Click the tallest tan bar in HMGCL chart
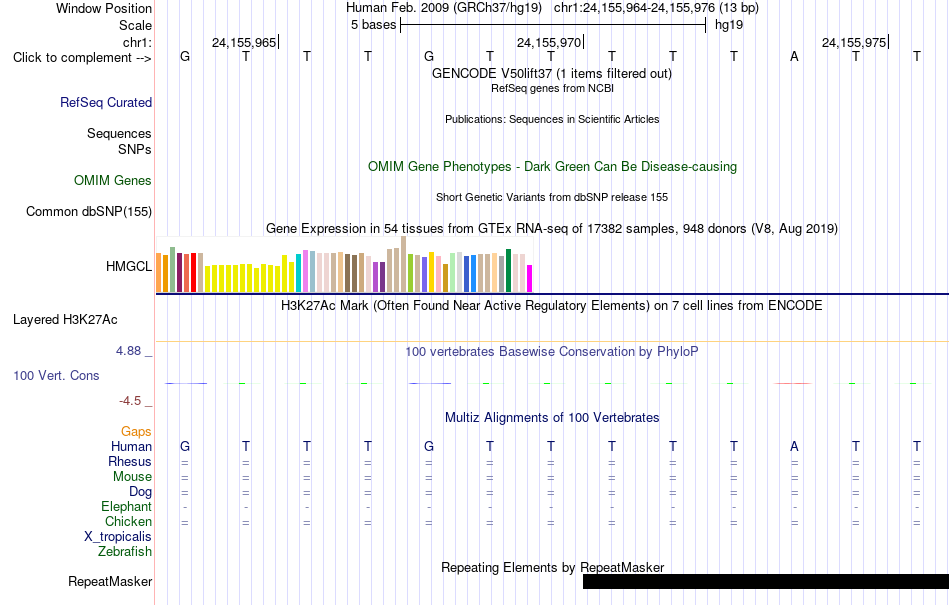The width and height of the screenshot is (950, 605). (404, 264)
